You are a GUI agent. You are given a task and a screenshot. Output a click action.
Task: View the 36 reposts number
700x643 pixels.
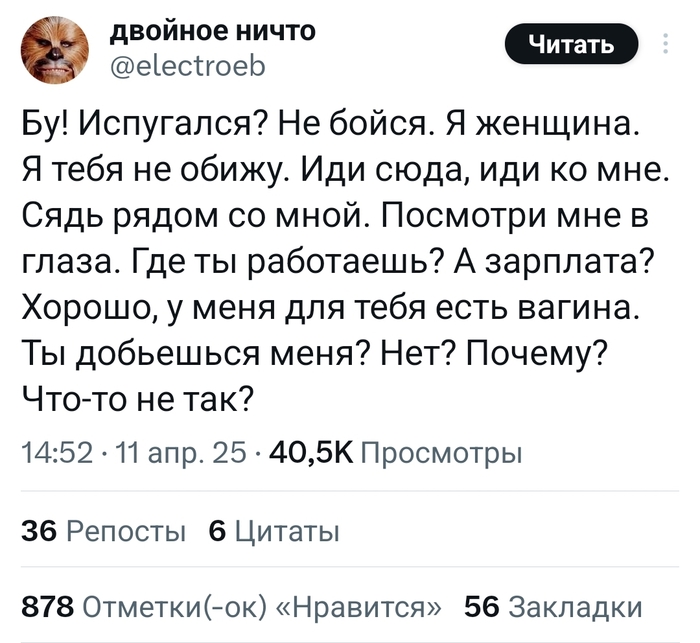pyautogui.click(x=39, y=531)
